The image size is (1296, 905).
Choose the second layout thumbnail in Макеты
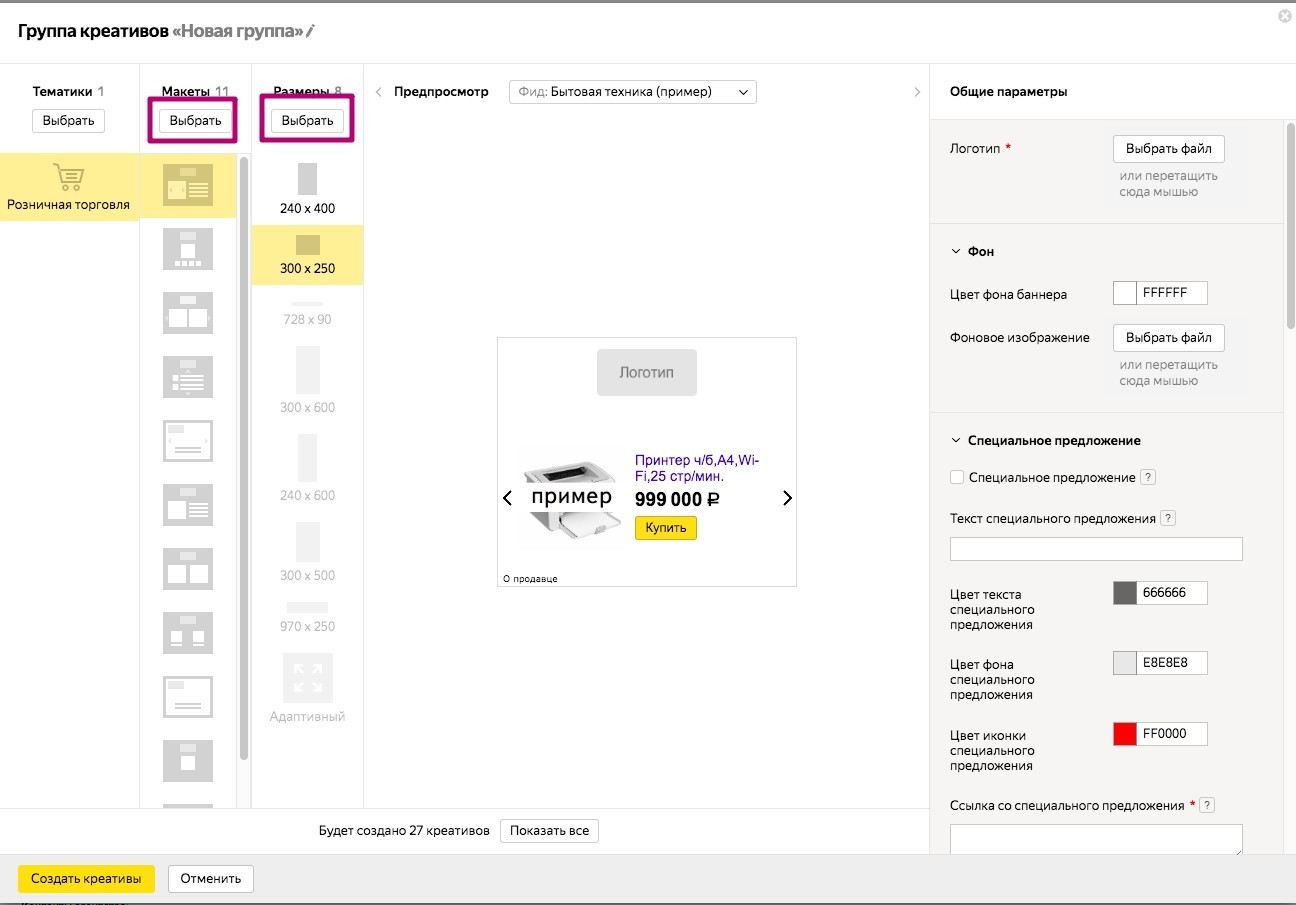188,250
